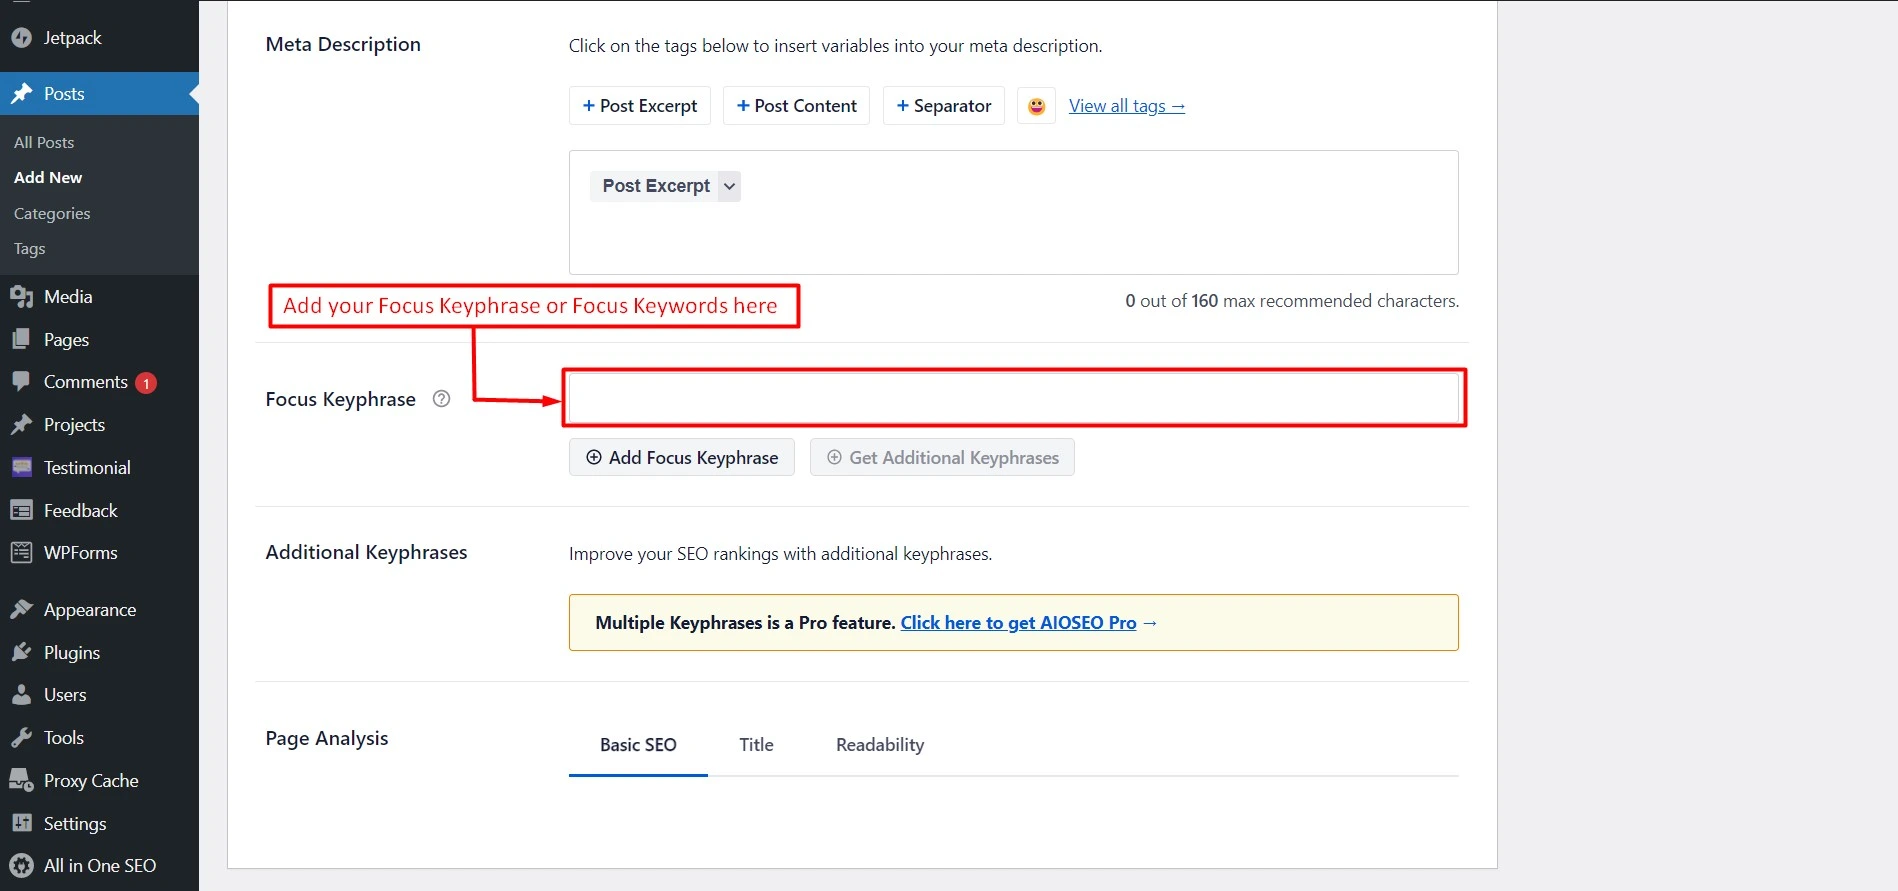Click the Media library icon in sidebar
Viewport: 1898px width, 891px height.
[x=21, y=297]
